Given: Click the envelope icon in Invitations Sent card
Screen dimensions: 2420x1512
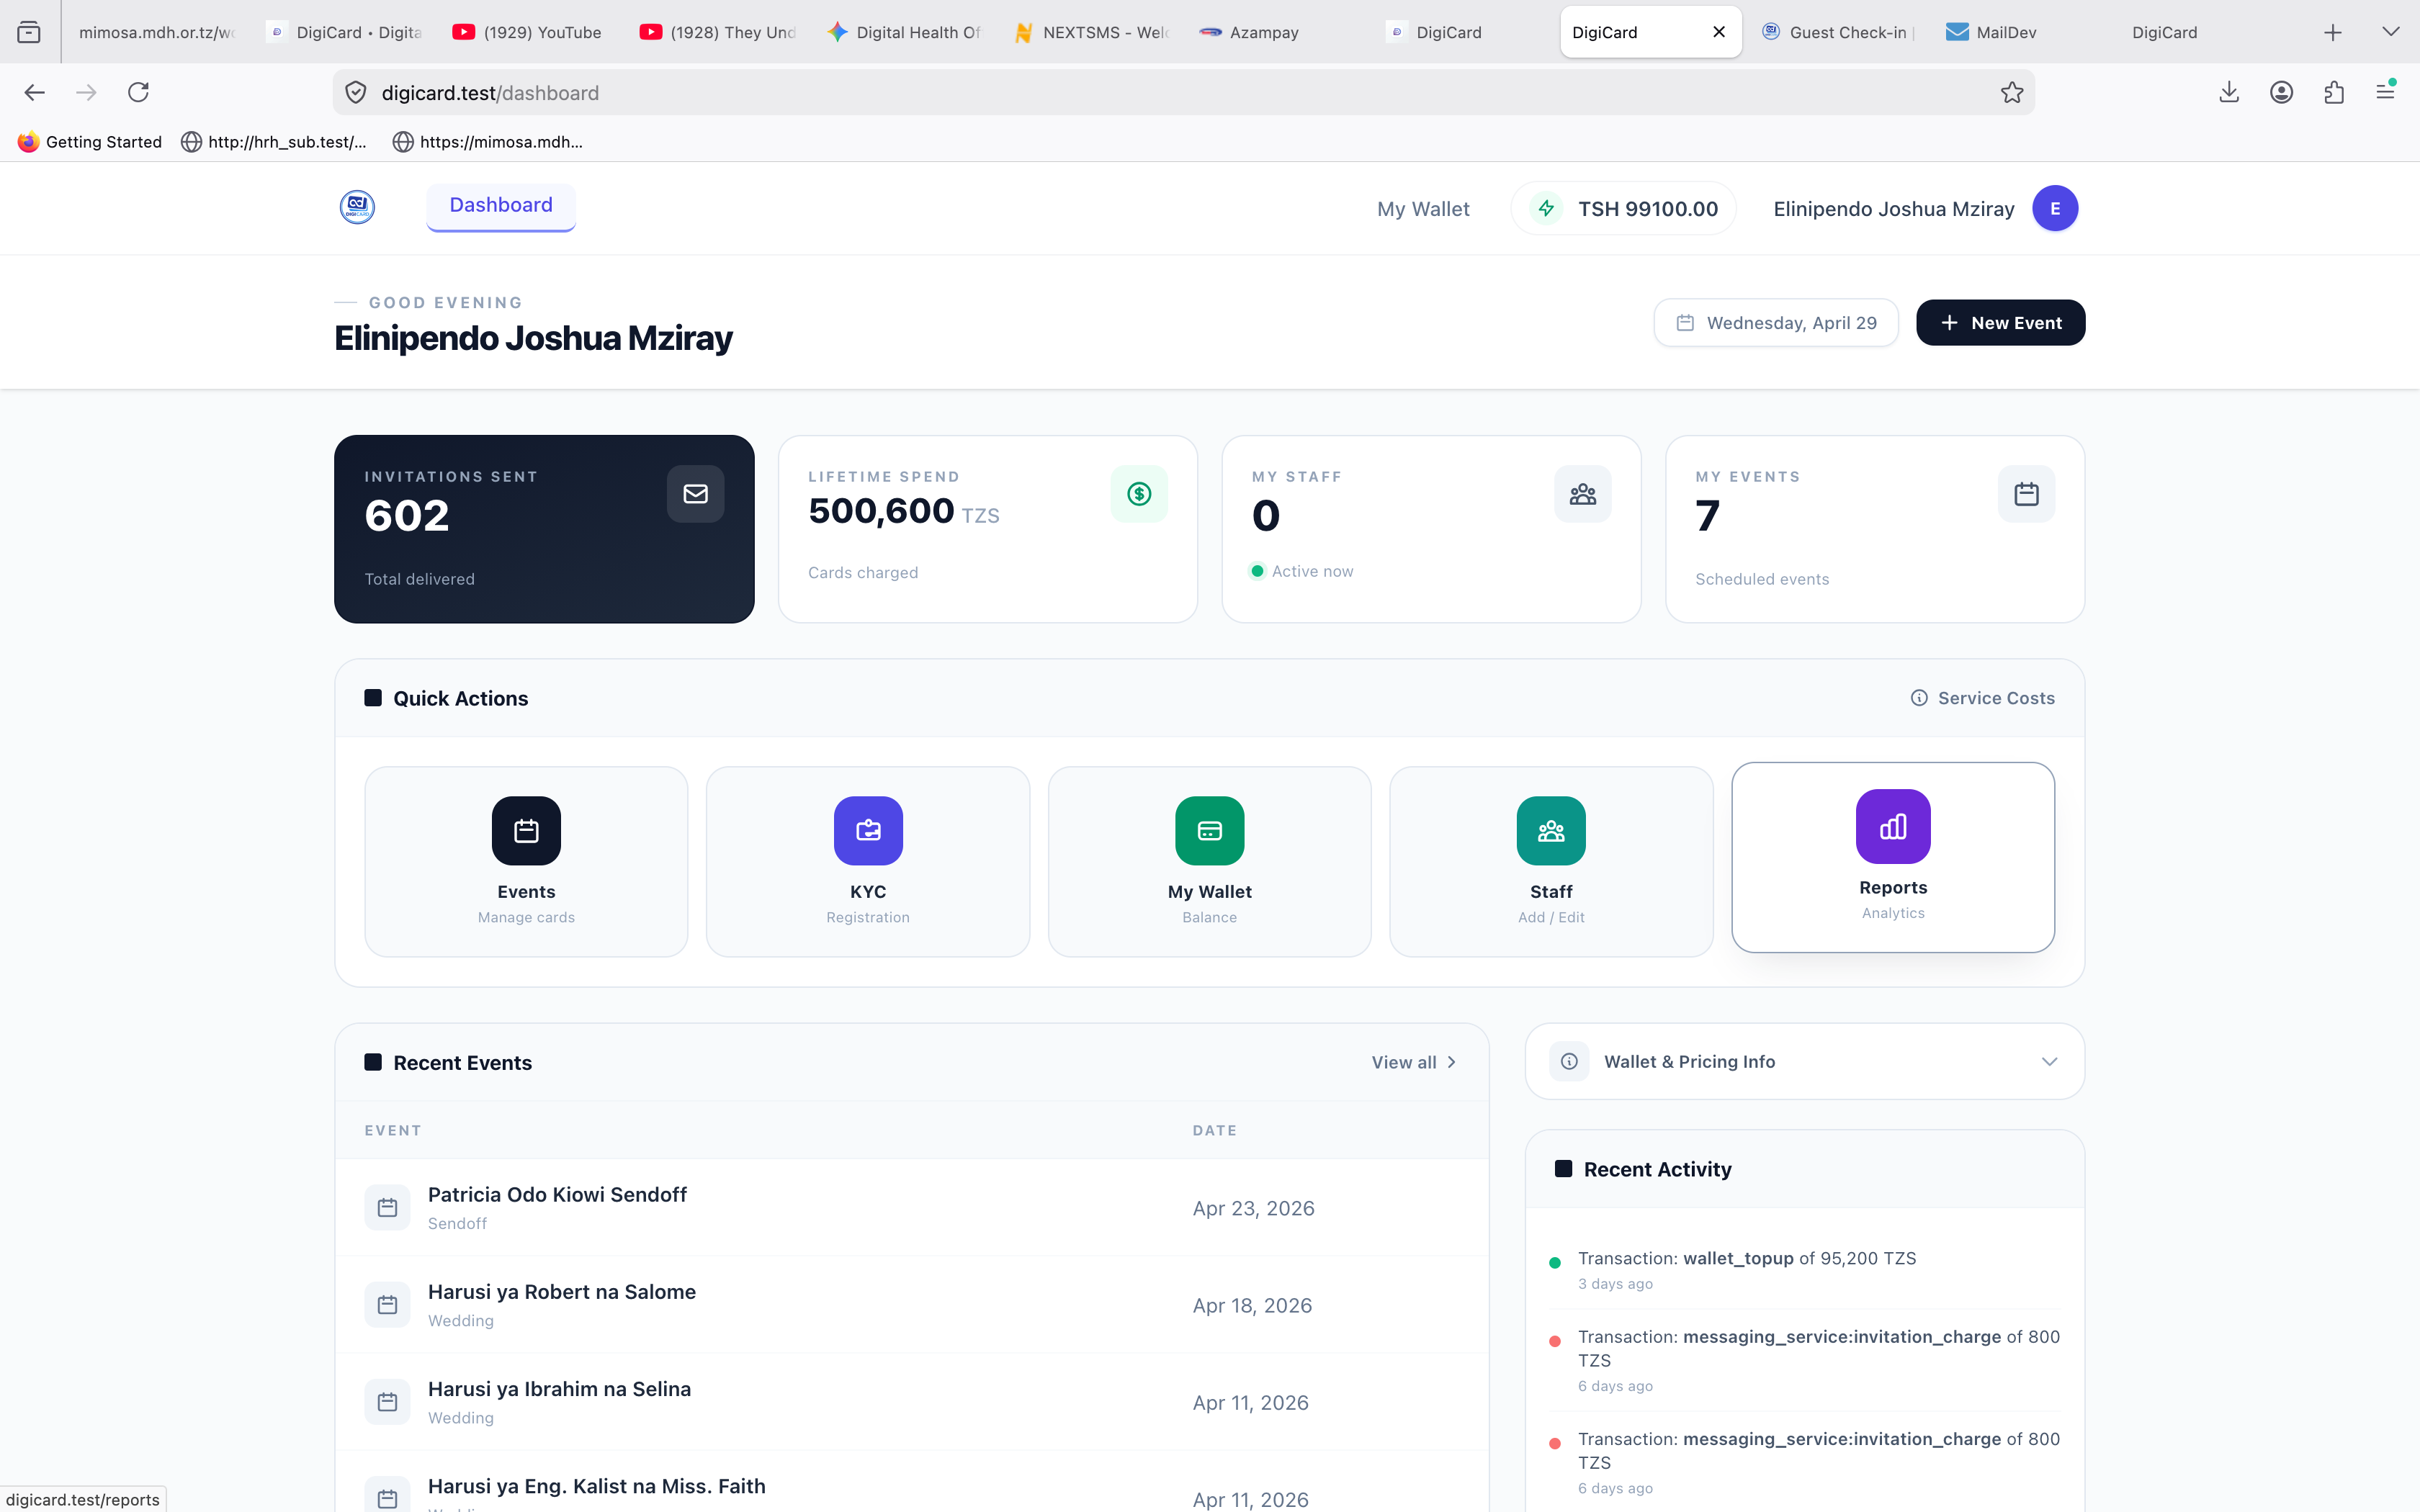Looking at the screenshot, I should click(x=695, y=494).
